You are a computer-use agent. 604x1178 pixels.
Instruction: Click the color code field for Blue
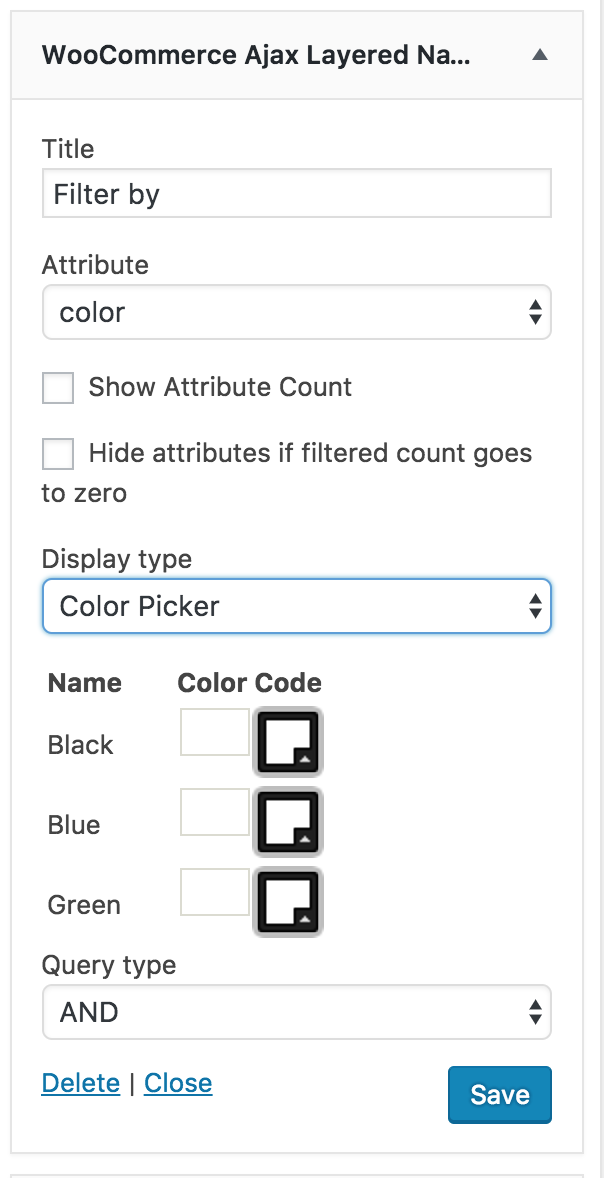(x=214, y=811)
